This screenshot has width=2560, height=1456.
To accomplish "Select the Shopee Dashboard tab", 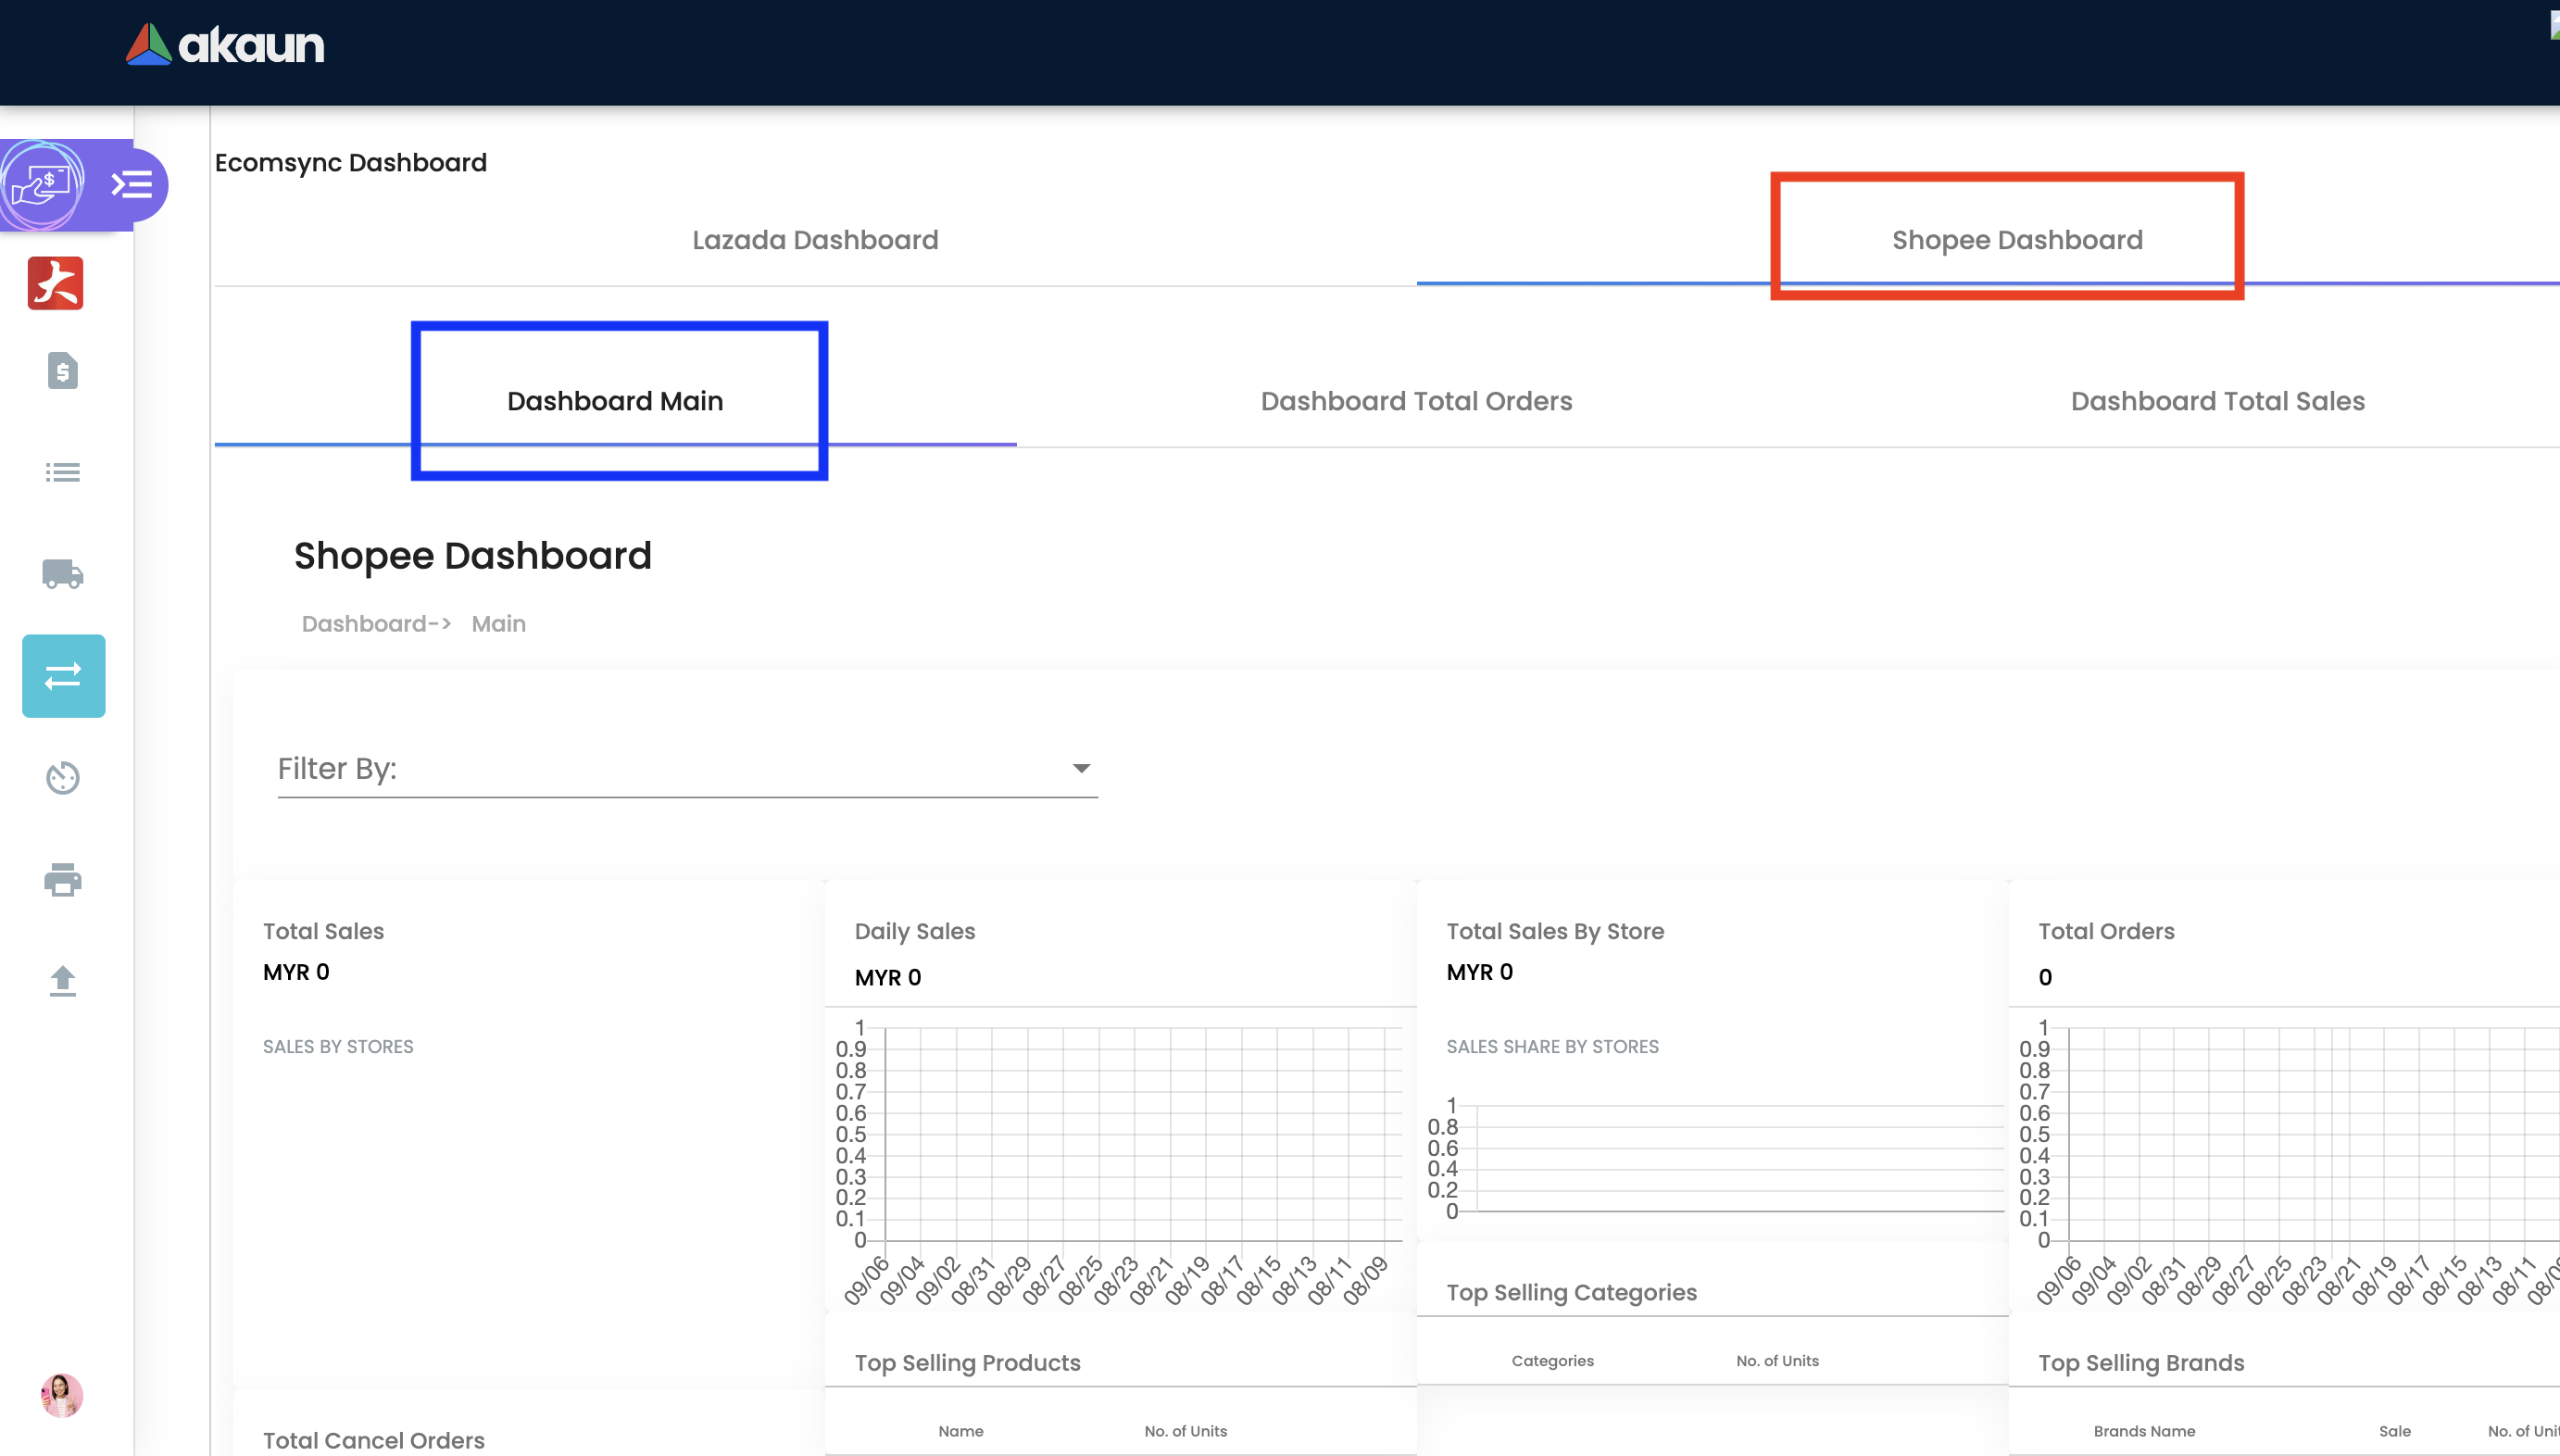I will 2017,240.
